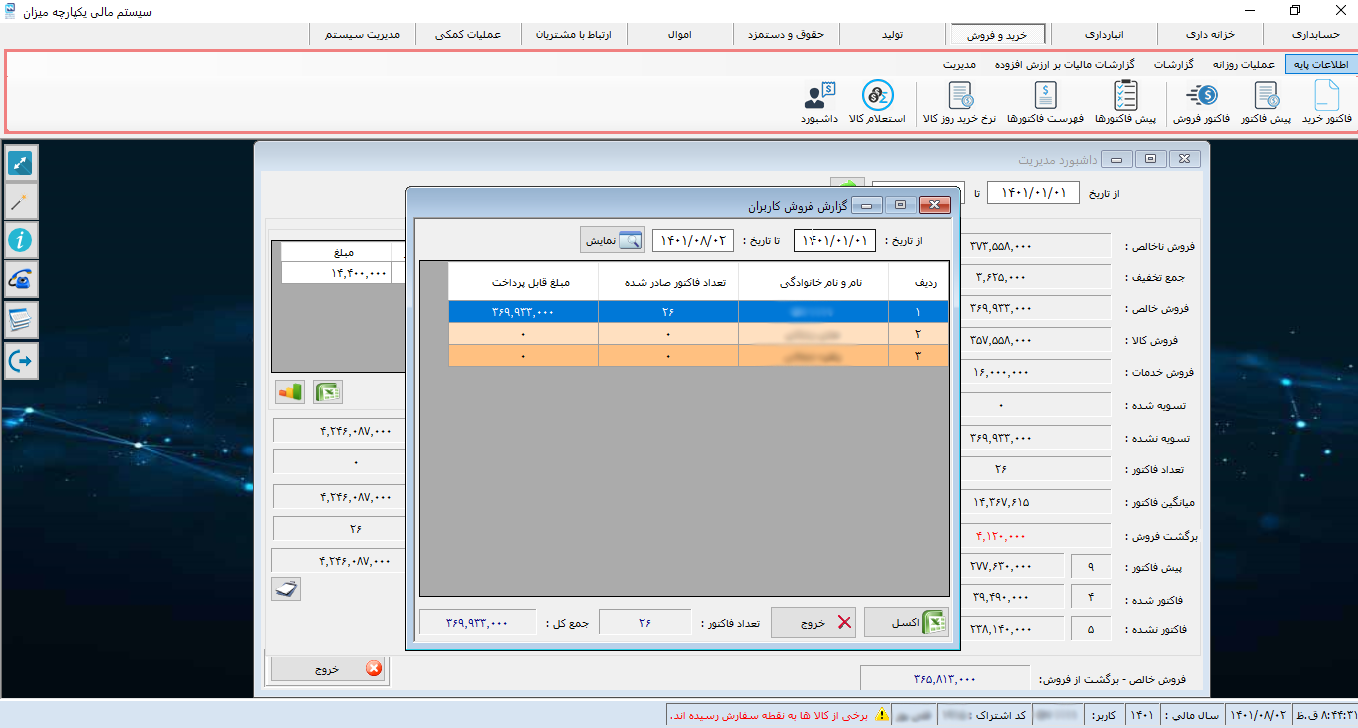Click the اکسل button in user sales report
The height and width of the screenshot is (728, 1358).
[906, 622]
